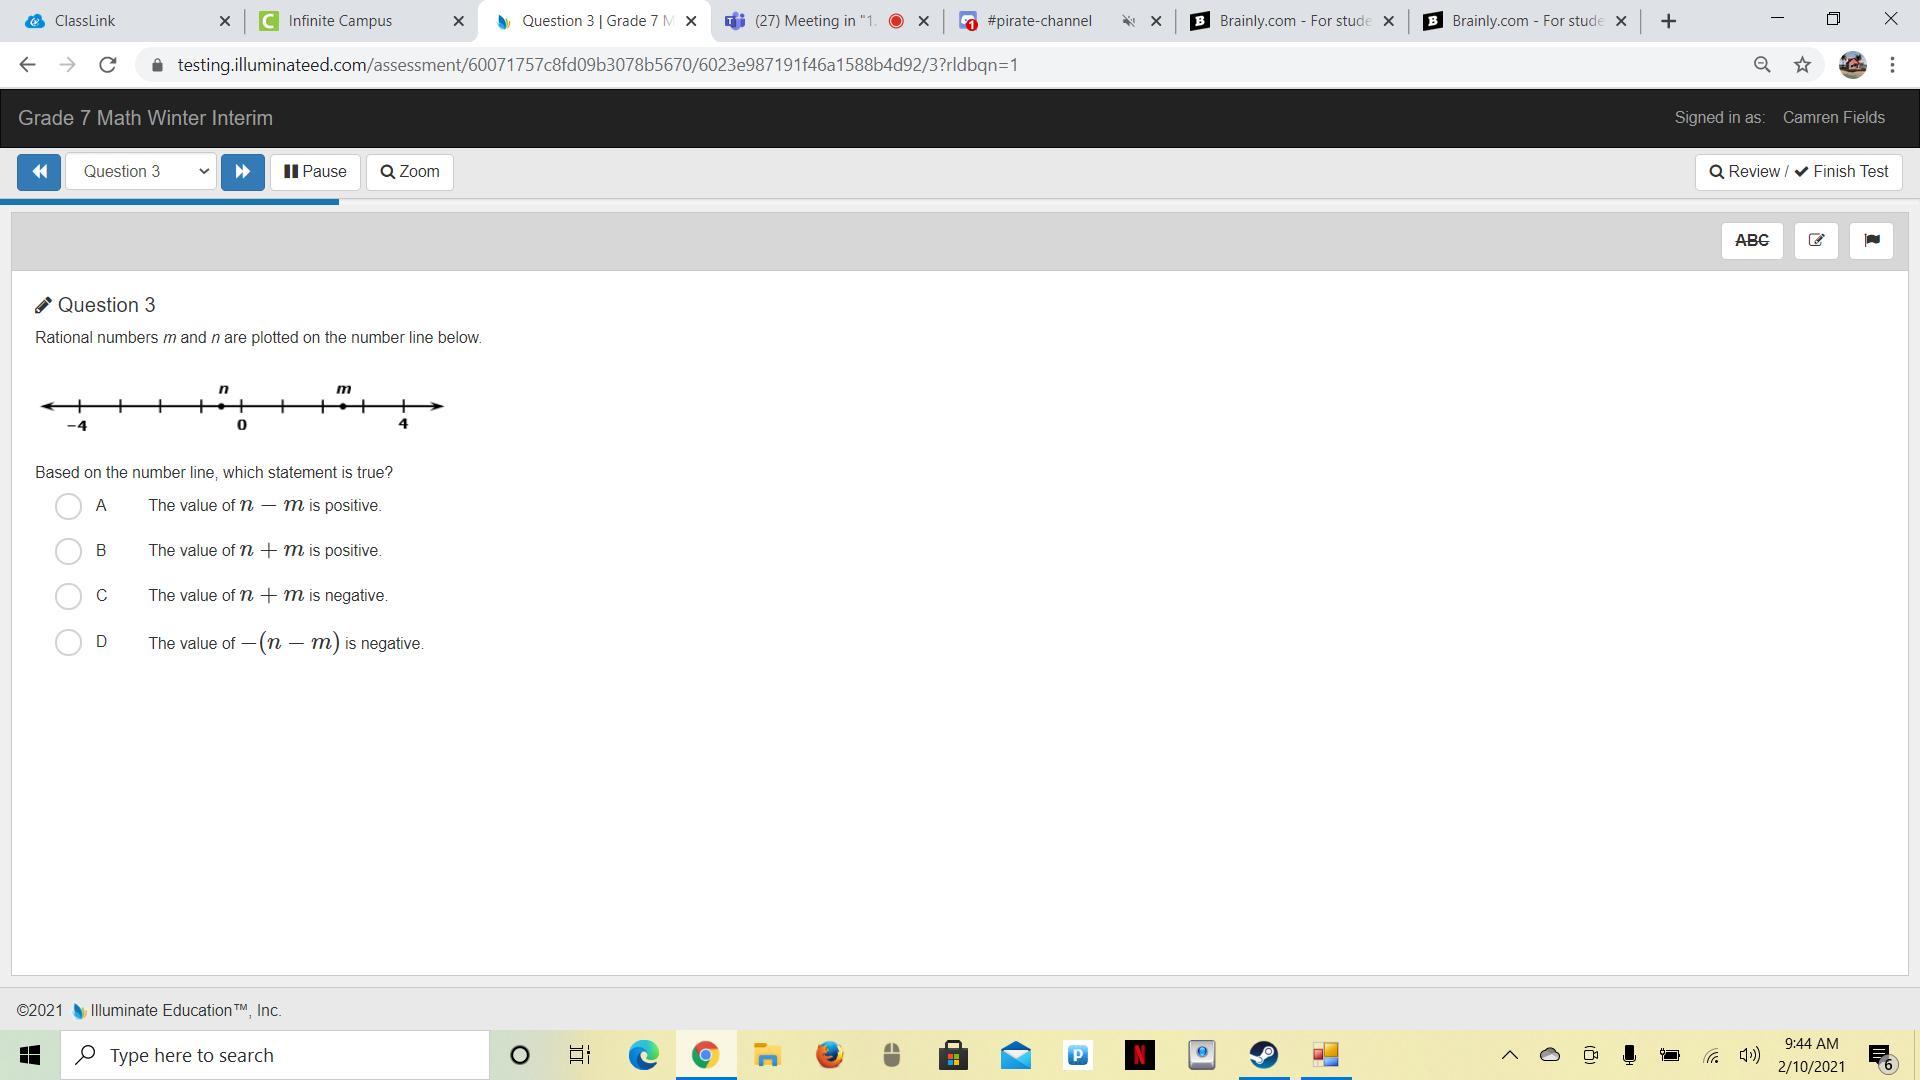Viewport: 1920px width, 1080px height.
Task: Open the notes edit tool icon
Action: pyautogui.click(x=1816, y=241)
